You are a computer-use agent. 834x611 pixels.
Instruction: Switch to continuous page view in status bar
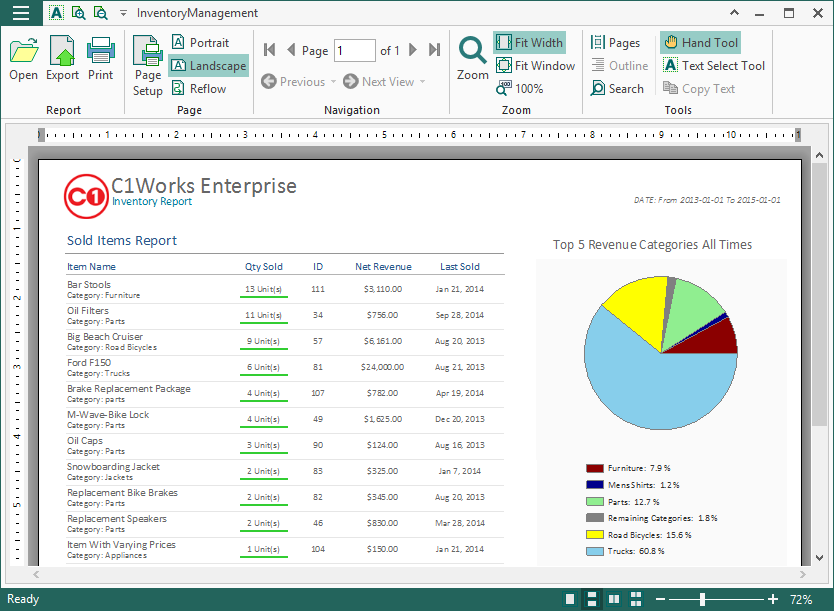point(591,599)
